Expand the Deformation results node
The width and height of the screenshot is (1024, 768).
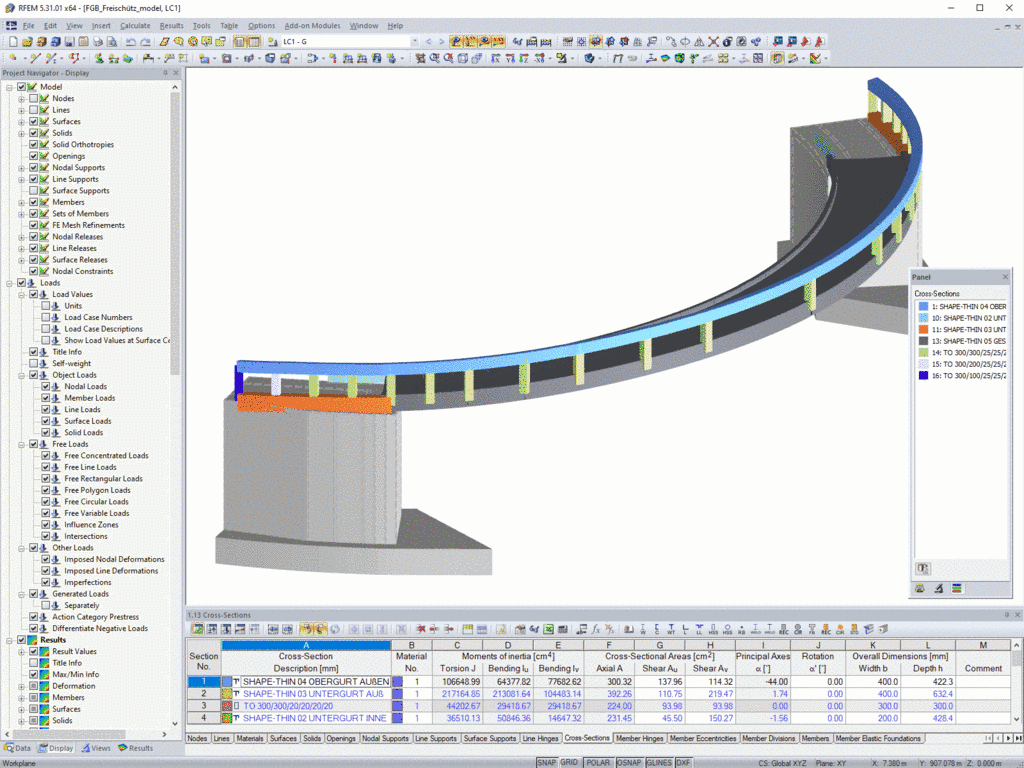tap(22, 686)
